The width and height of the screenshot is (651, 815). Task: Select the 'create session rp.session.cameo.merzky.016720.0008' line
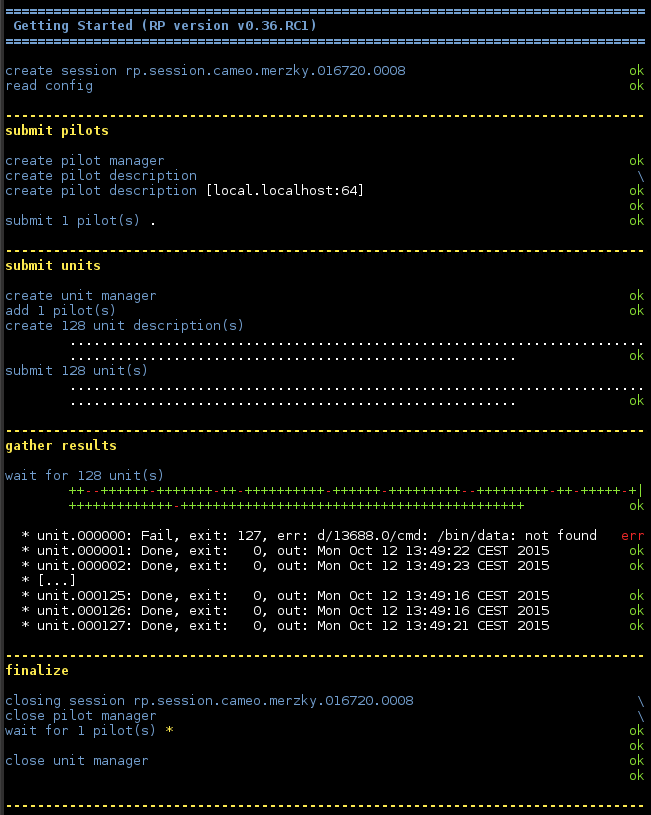pyautogui.click(x=205, y=71)
